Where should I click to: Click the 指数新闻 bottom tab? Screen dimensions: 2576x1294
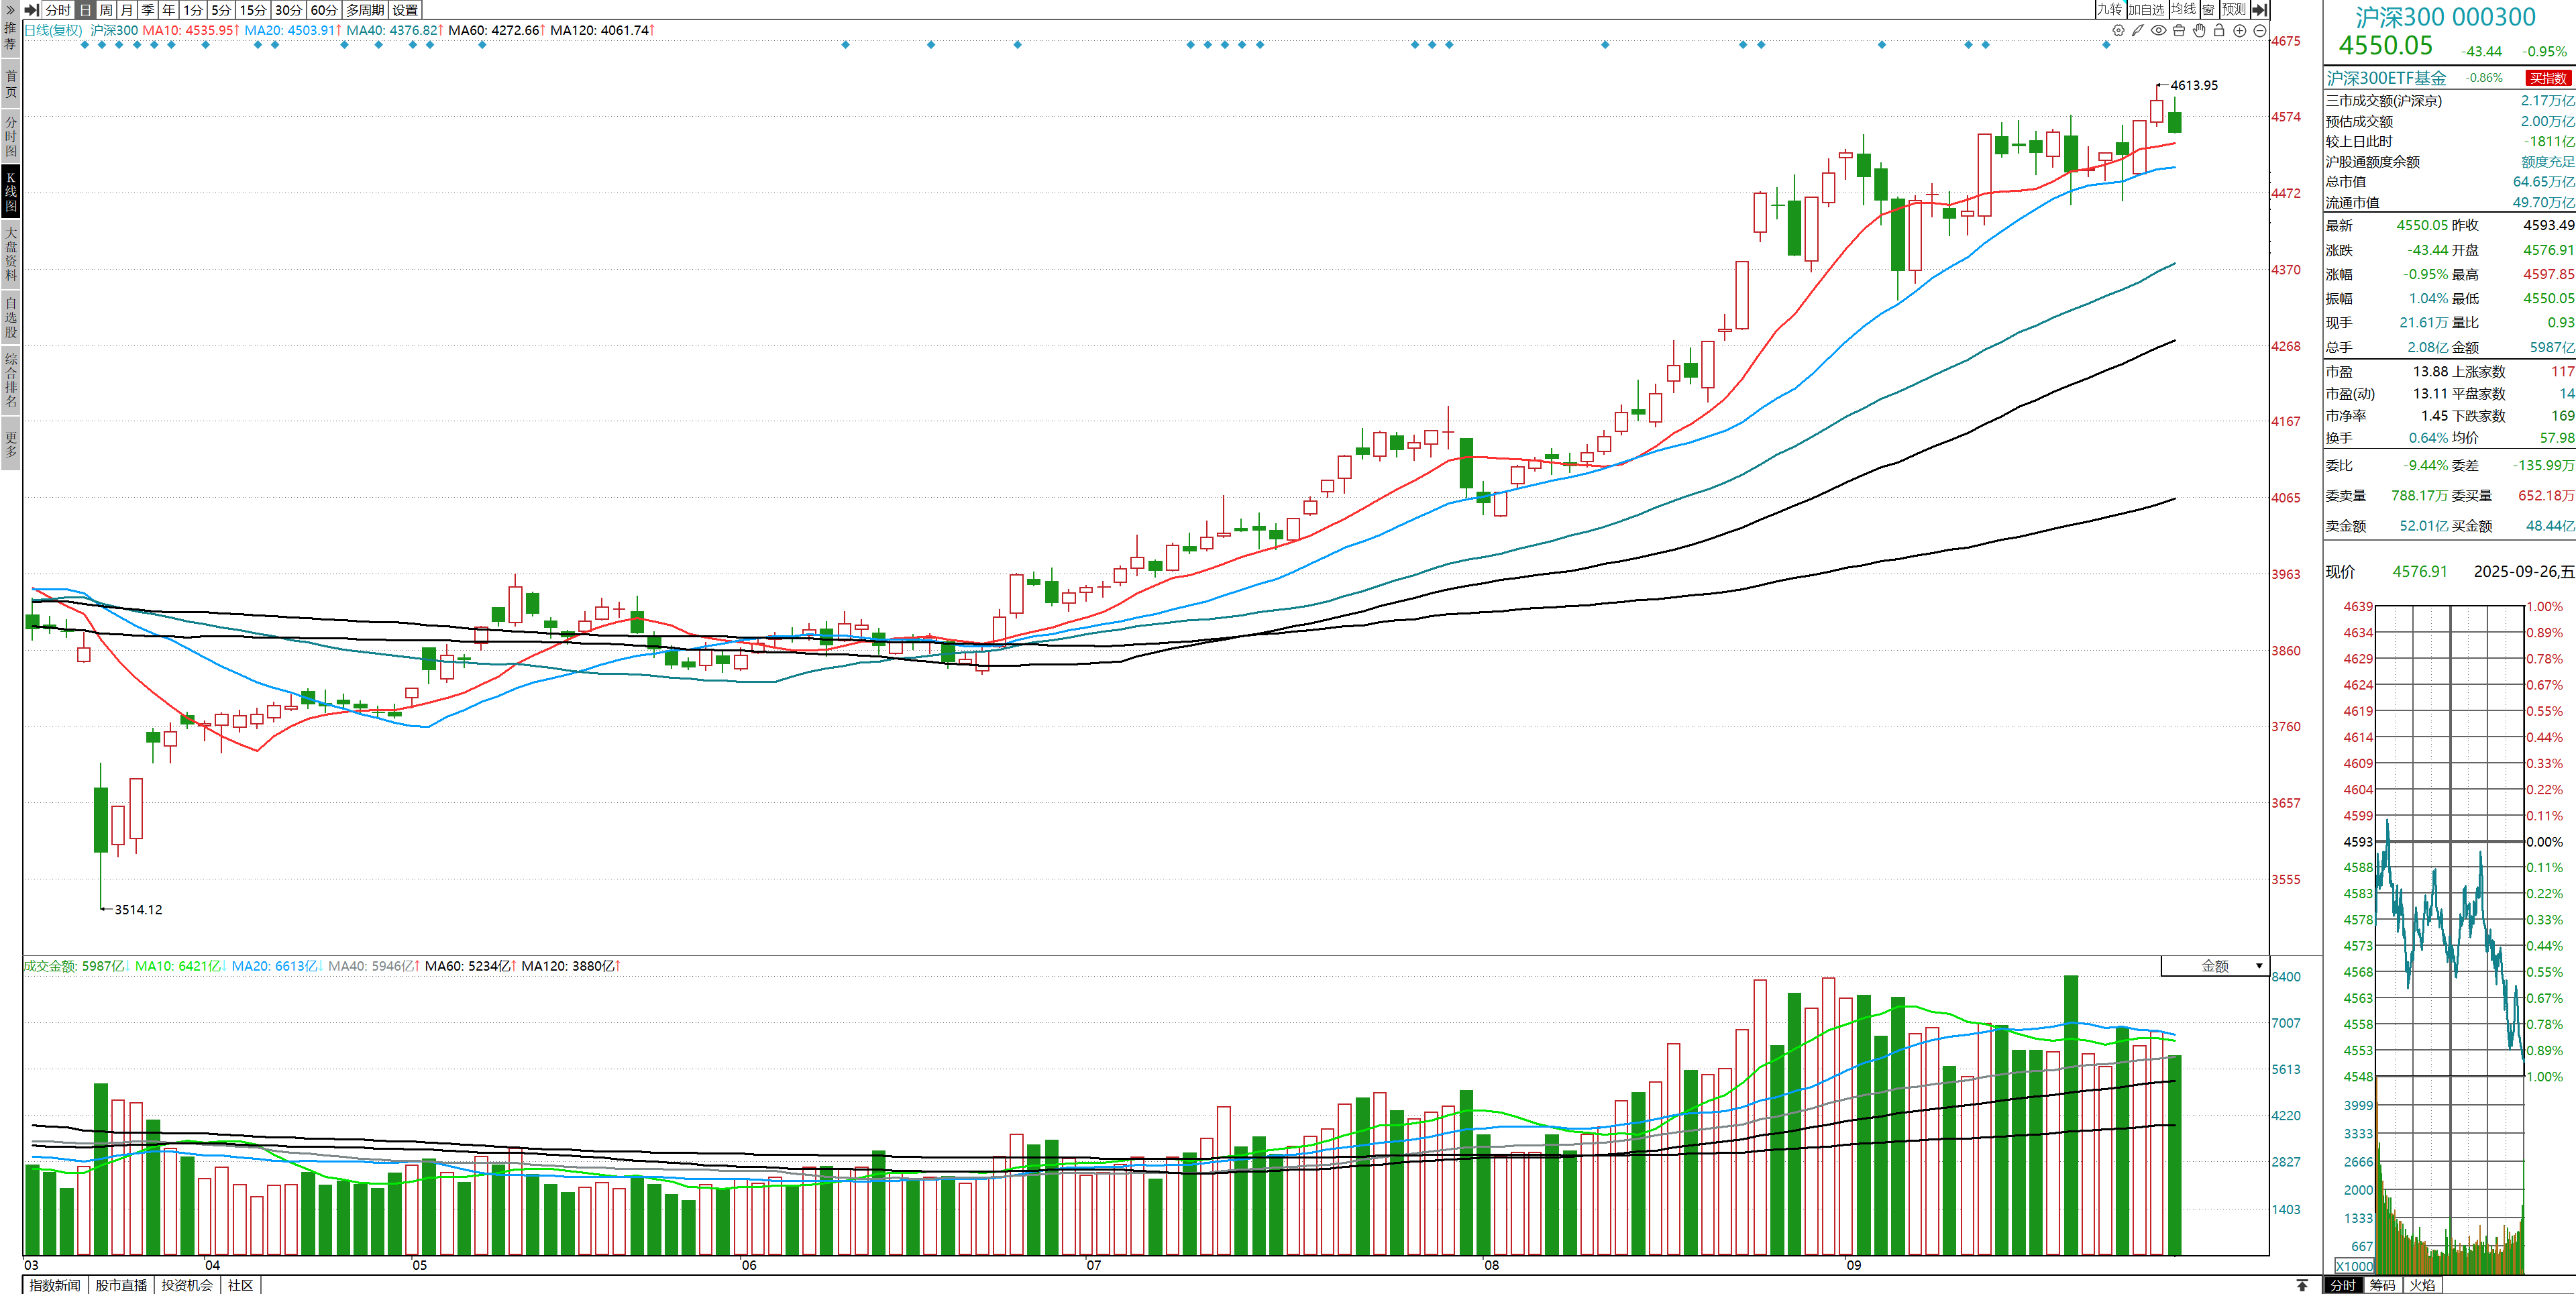point(55,1285)
